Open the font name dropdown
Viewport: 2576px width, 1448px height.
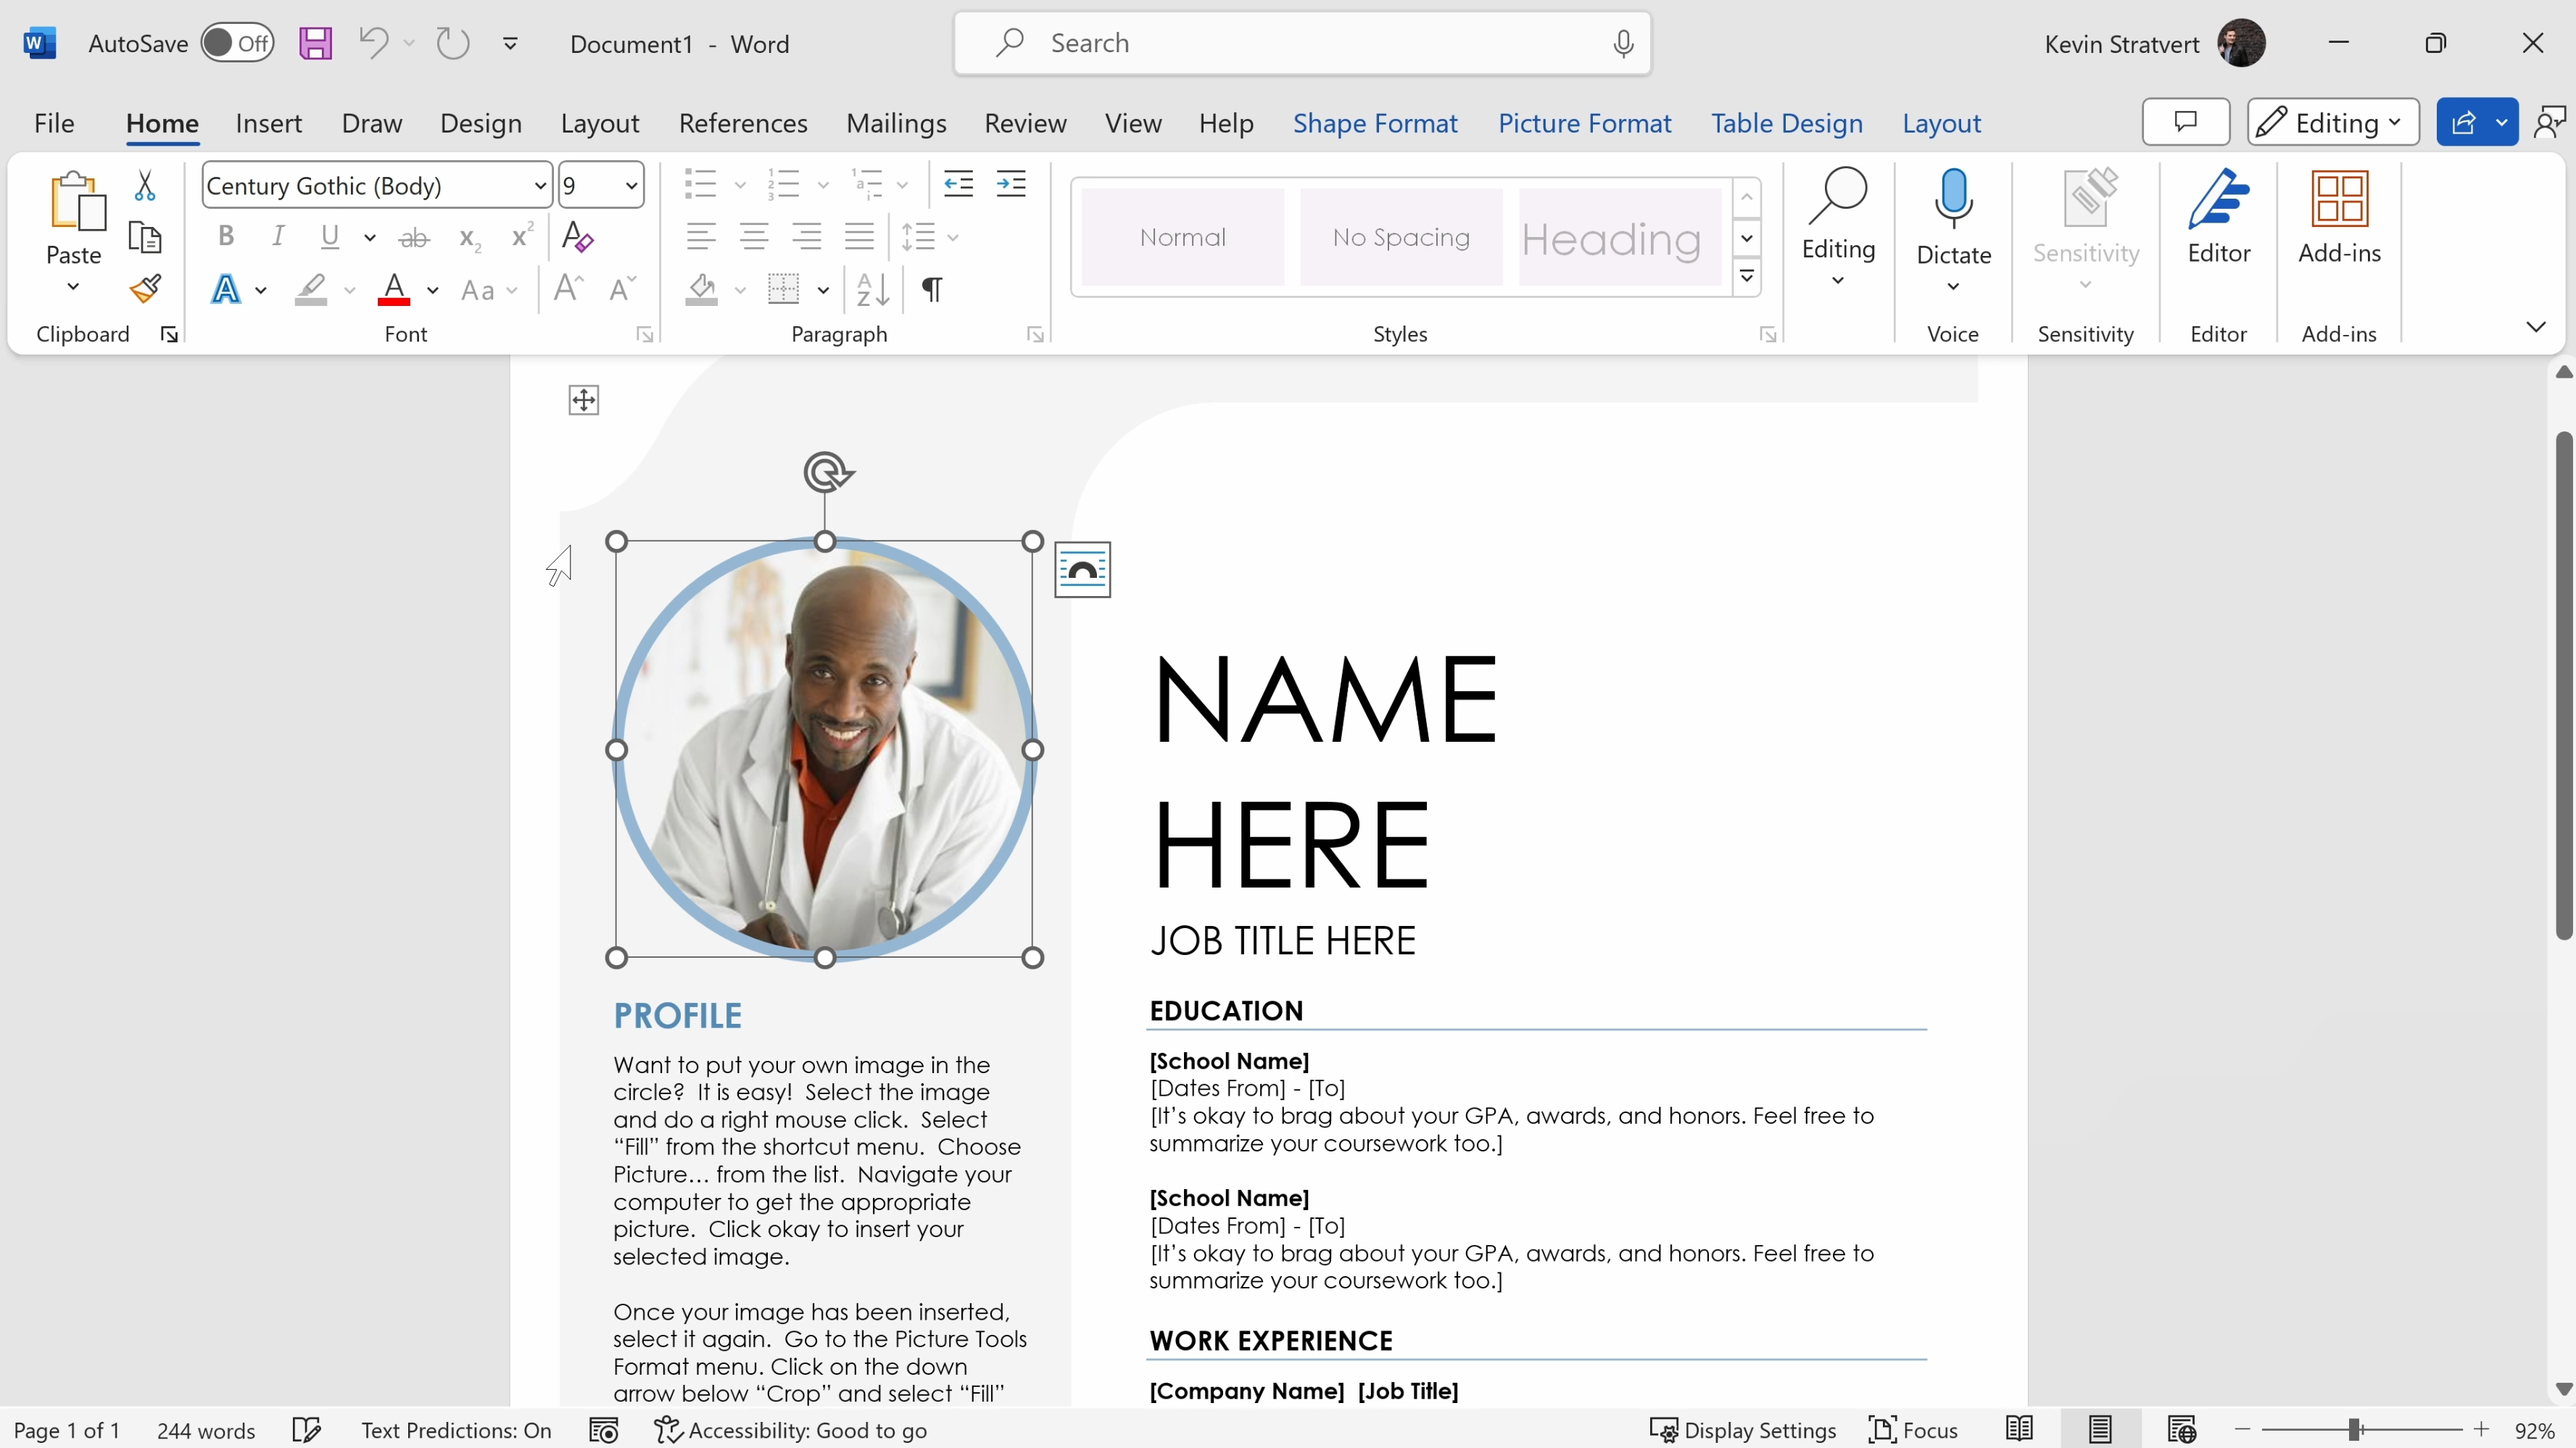(540, 186)
